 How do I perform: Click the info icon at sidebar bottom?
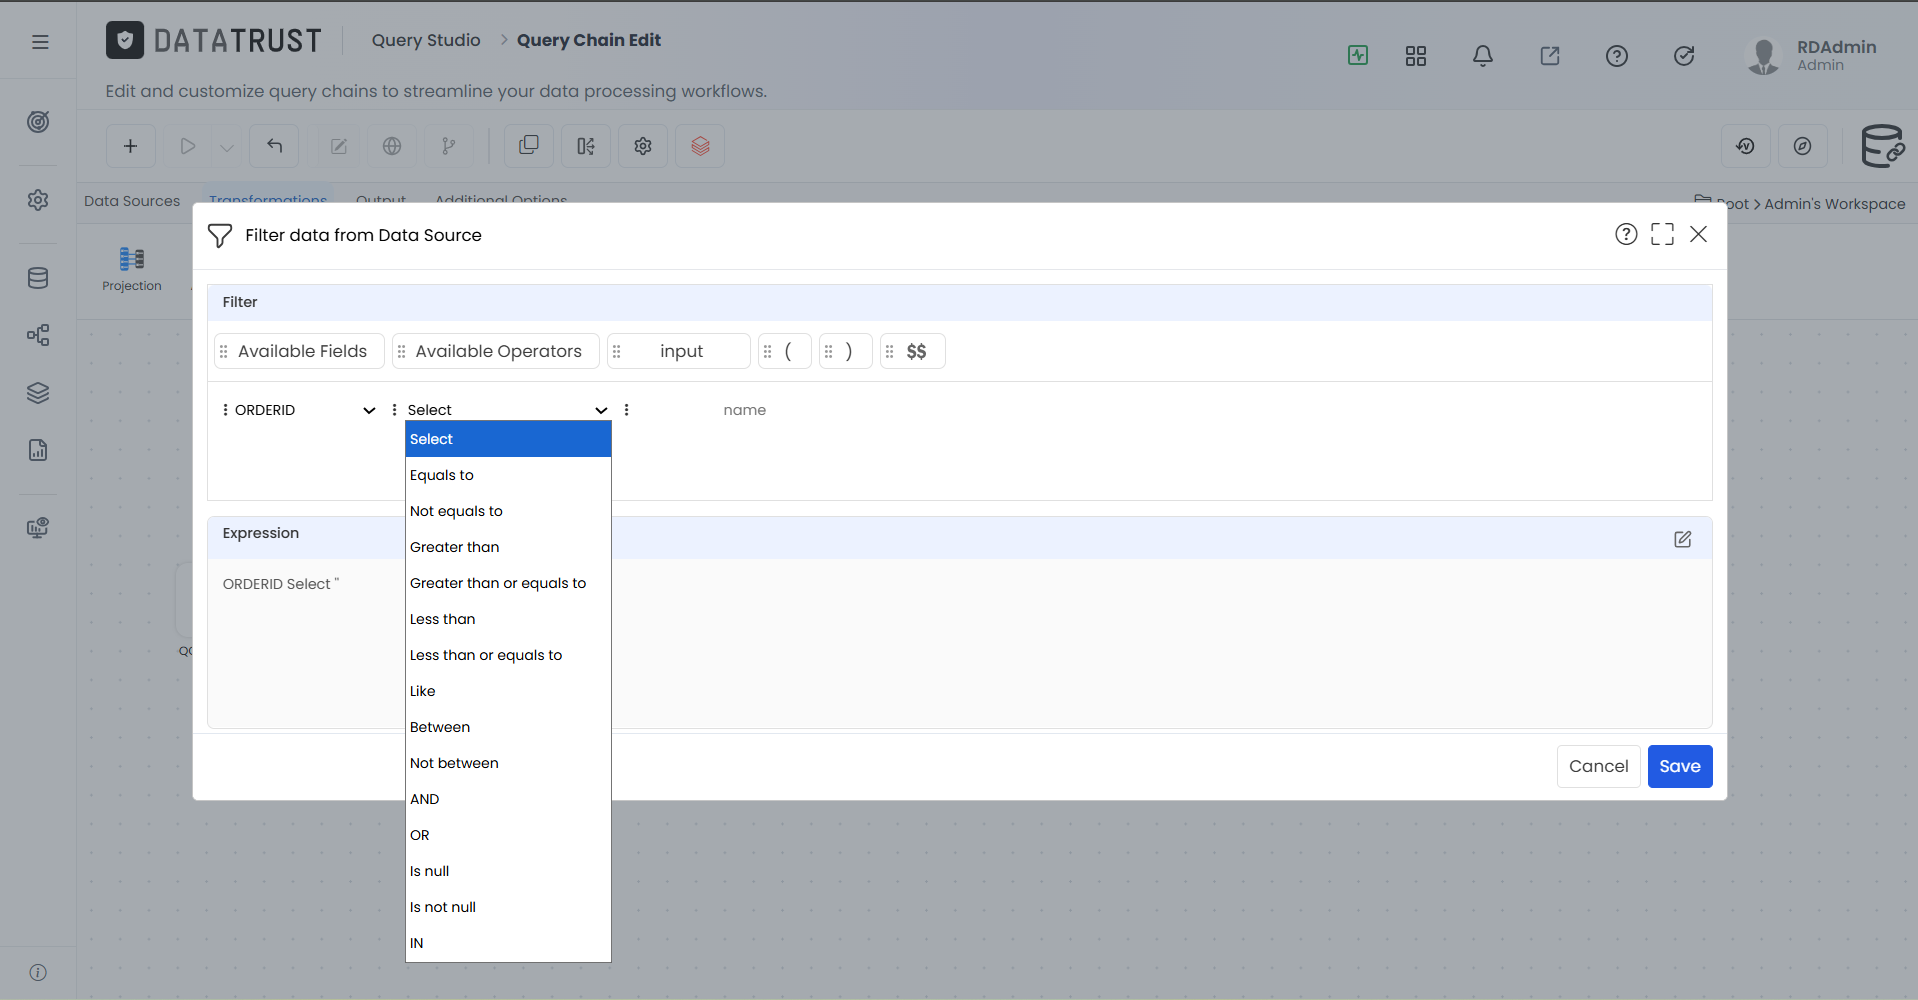click(x=38, y=972)
